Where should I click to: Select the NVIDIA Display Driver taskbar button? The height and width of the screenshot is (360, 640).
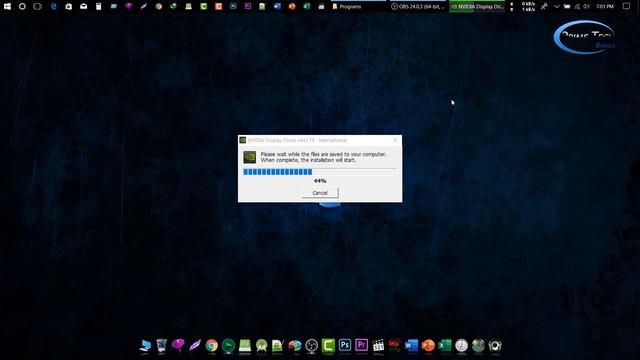477,7
